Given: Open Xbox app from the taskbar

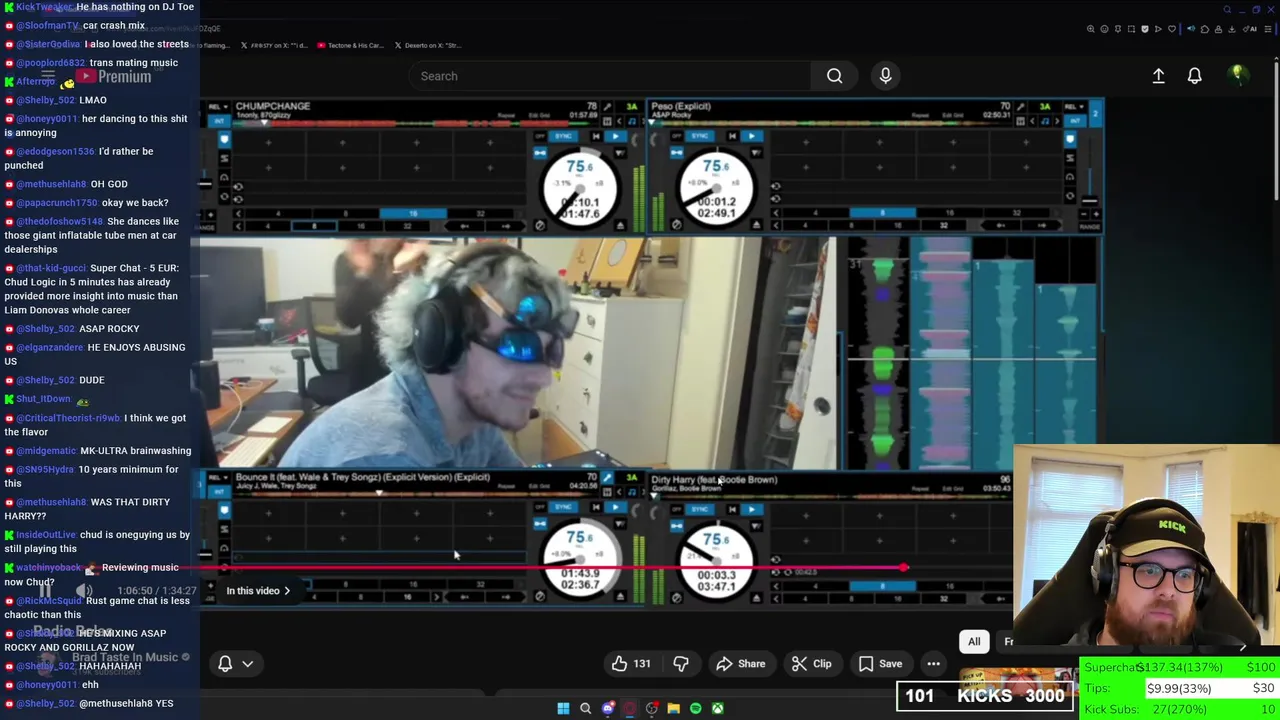Looking at the screenshot, I should (x=718, y=709).
